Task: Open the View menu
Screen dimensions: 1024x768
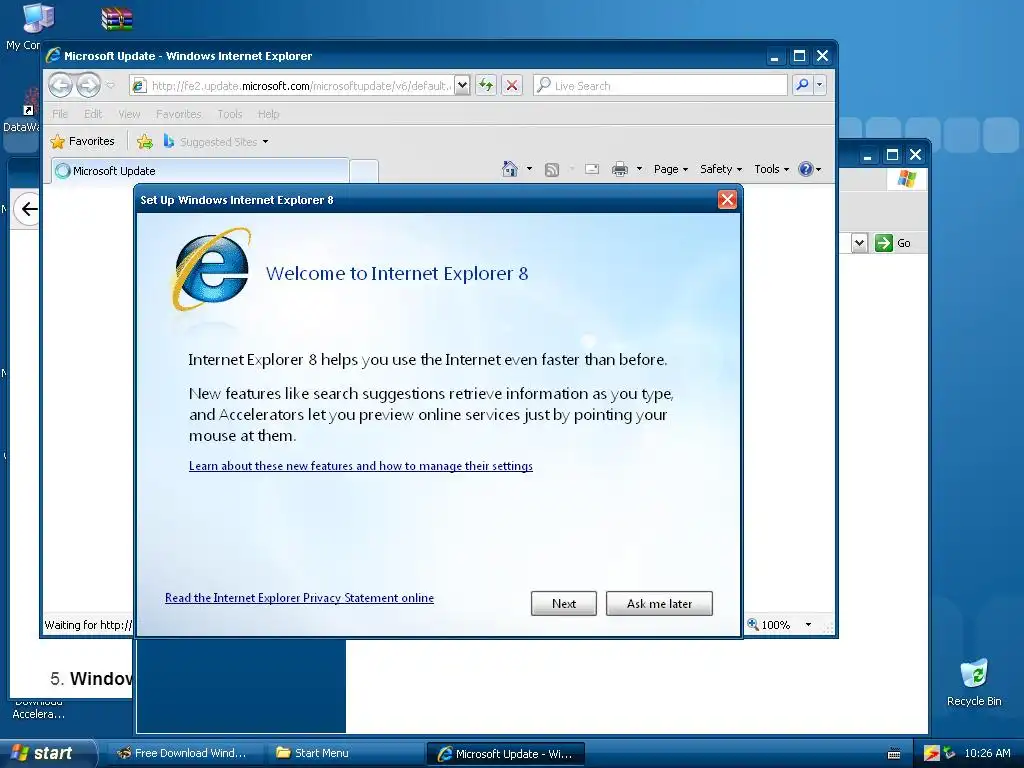Action: coord(129,114)
